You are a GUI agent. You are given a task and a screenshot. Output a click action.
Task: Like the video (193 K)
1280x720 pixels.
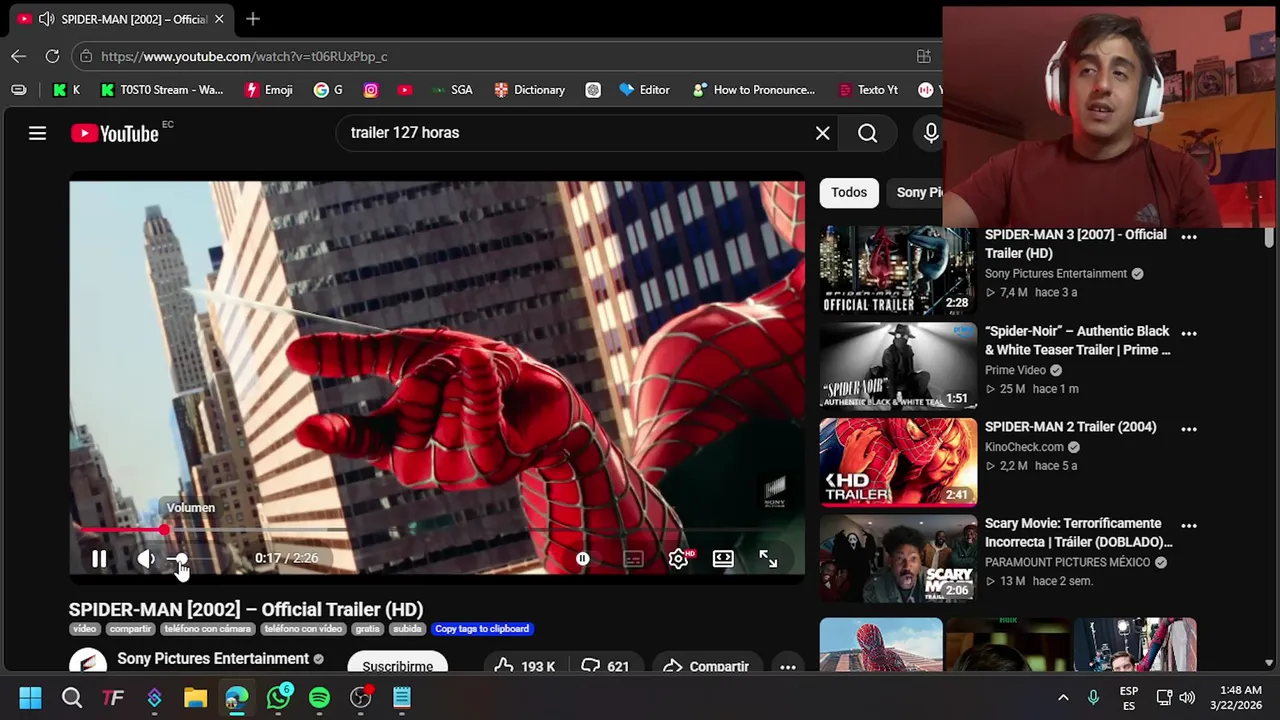tap(524, 663)
